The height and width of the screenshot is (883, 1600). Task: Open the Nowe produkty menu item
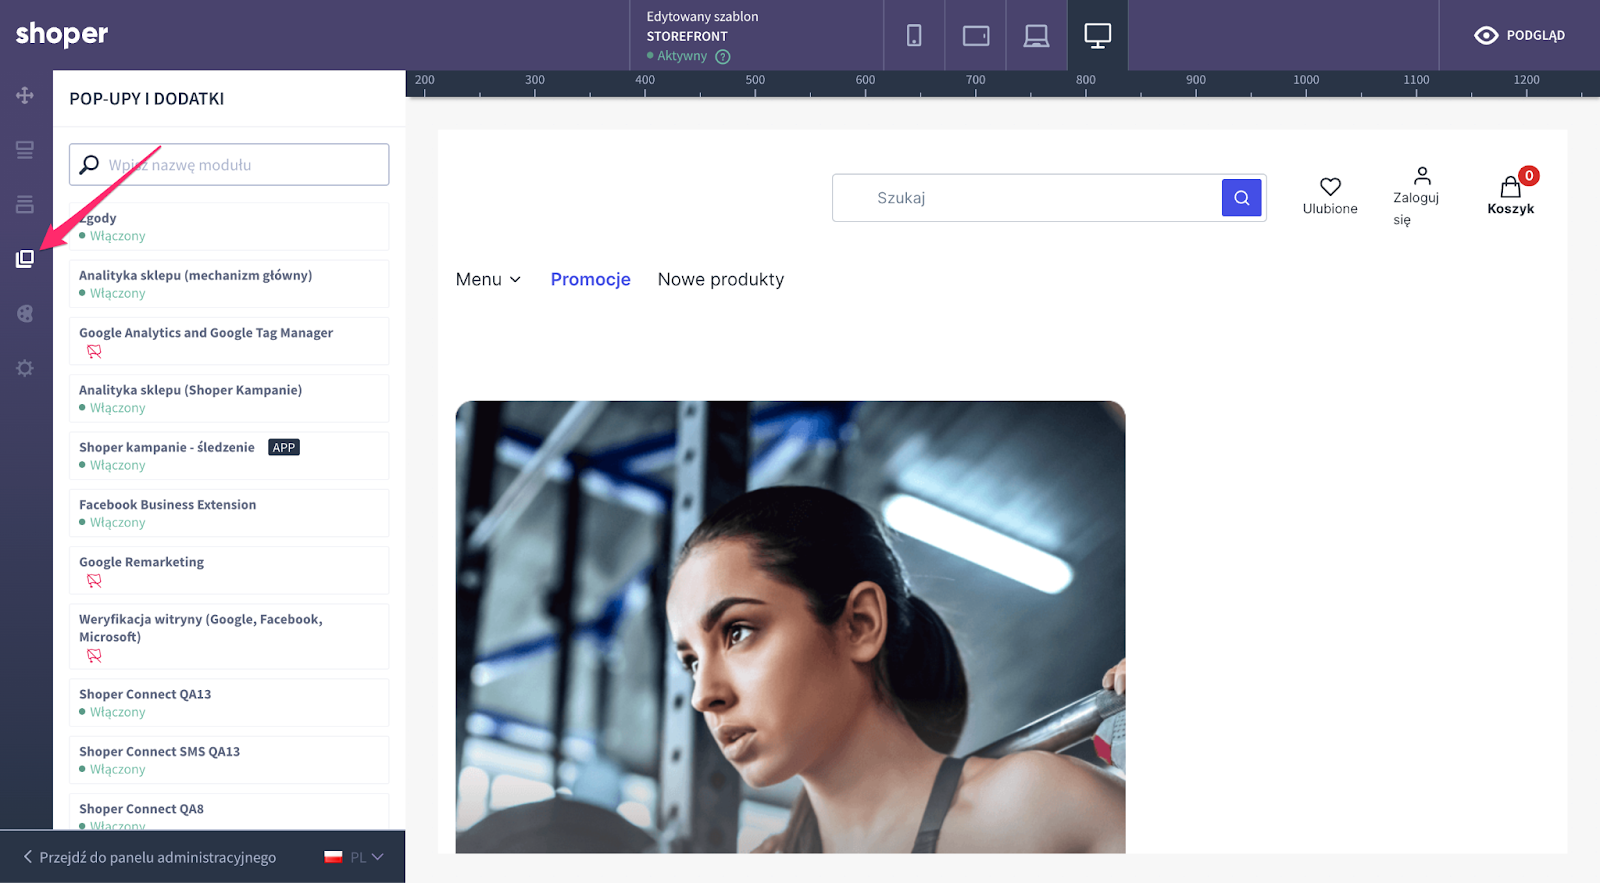(720, 280)
